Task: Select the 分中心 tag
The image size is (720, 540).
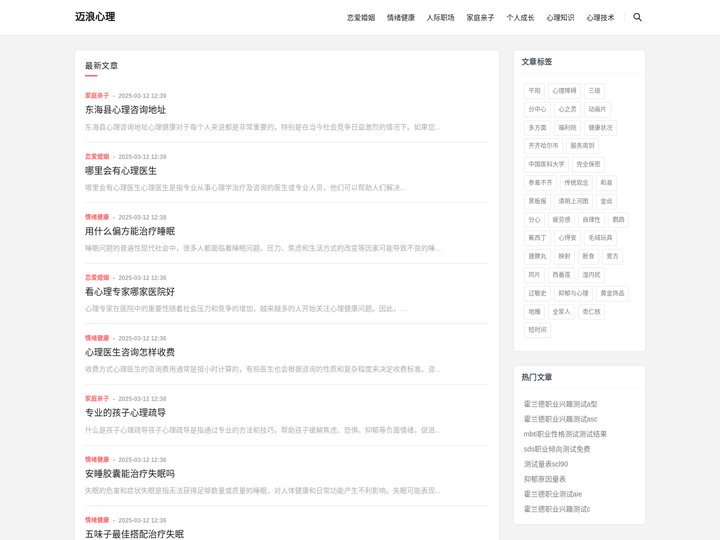Action: [537, 109]
